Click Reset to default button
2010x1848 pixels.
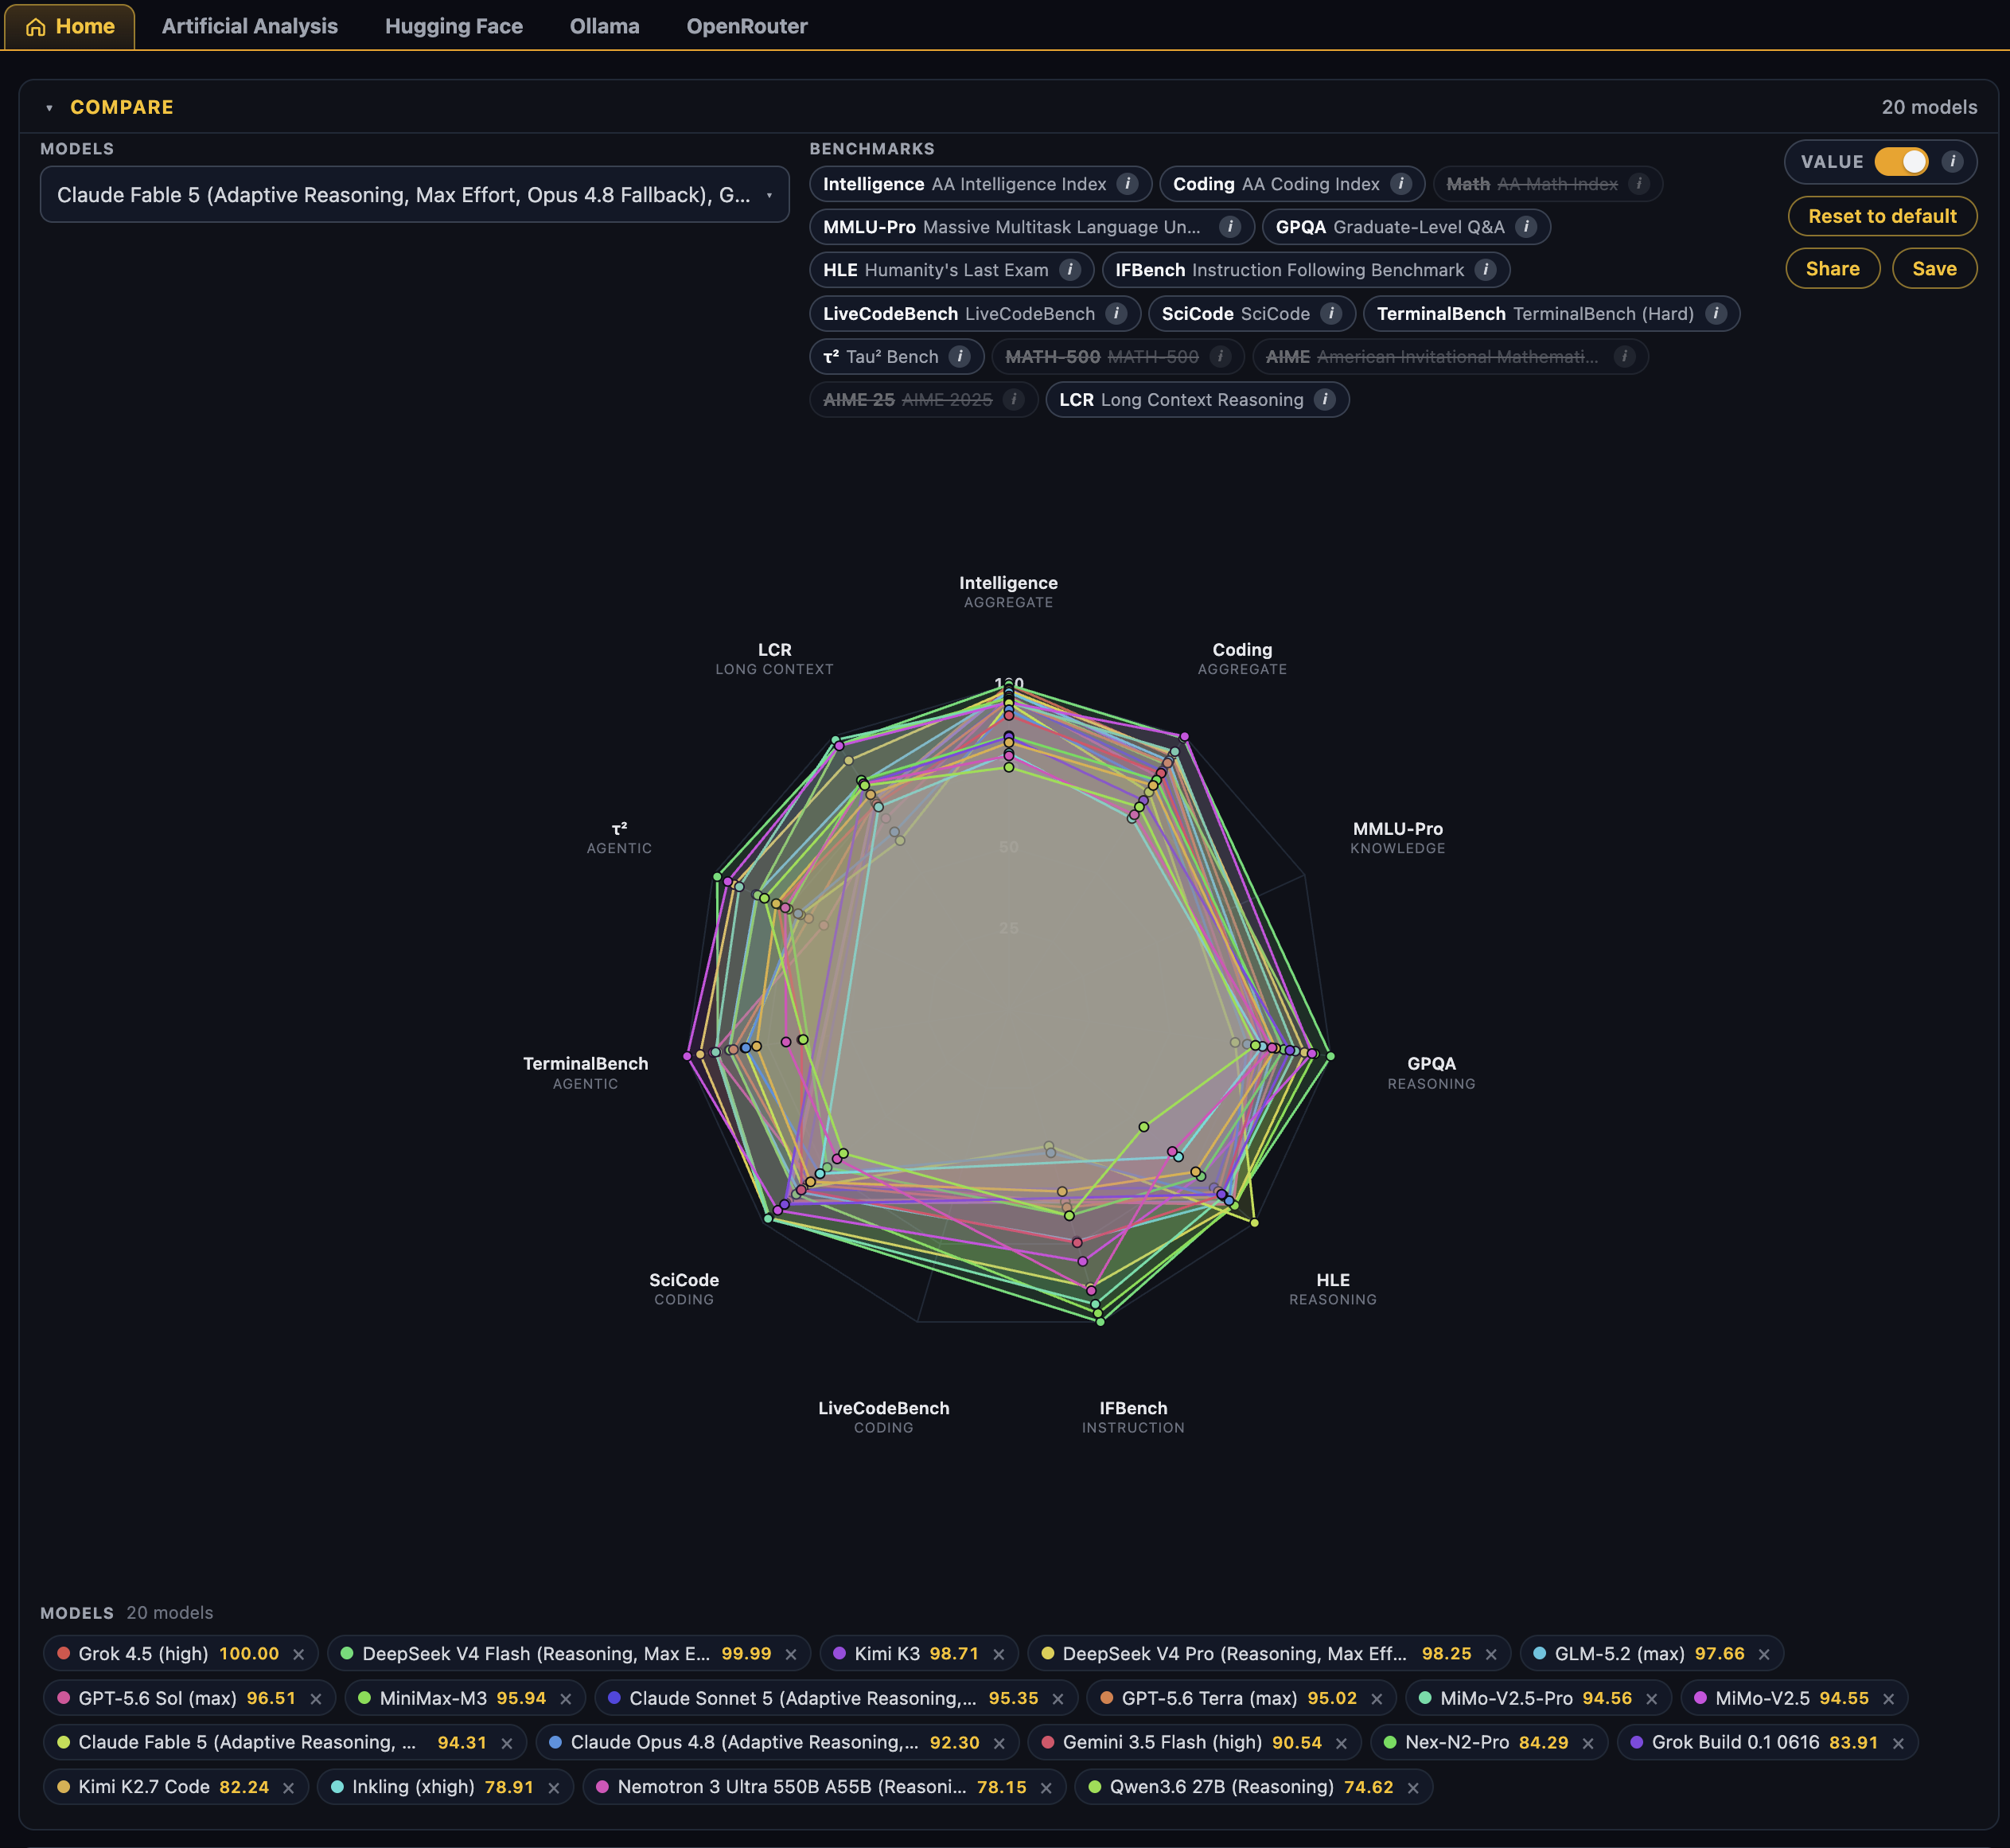pos(1882,216)
